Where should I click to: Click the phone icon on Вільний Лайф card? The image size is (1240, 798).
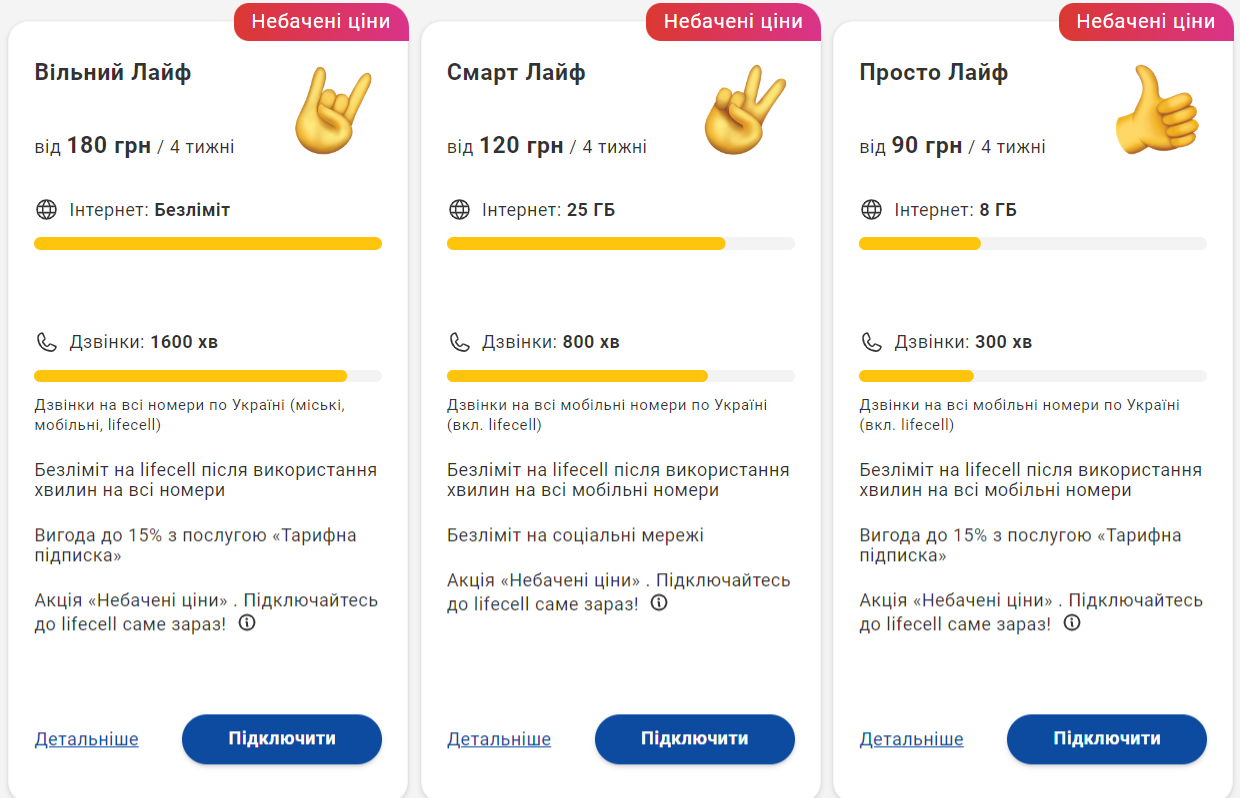click(x=46, y=341)
